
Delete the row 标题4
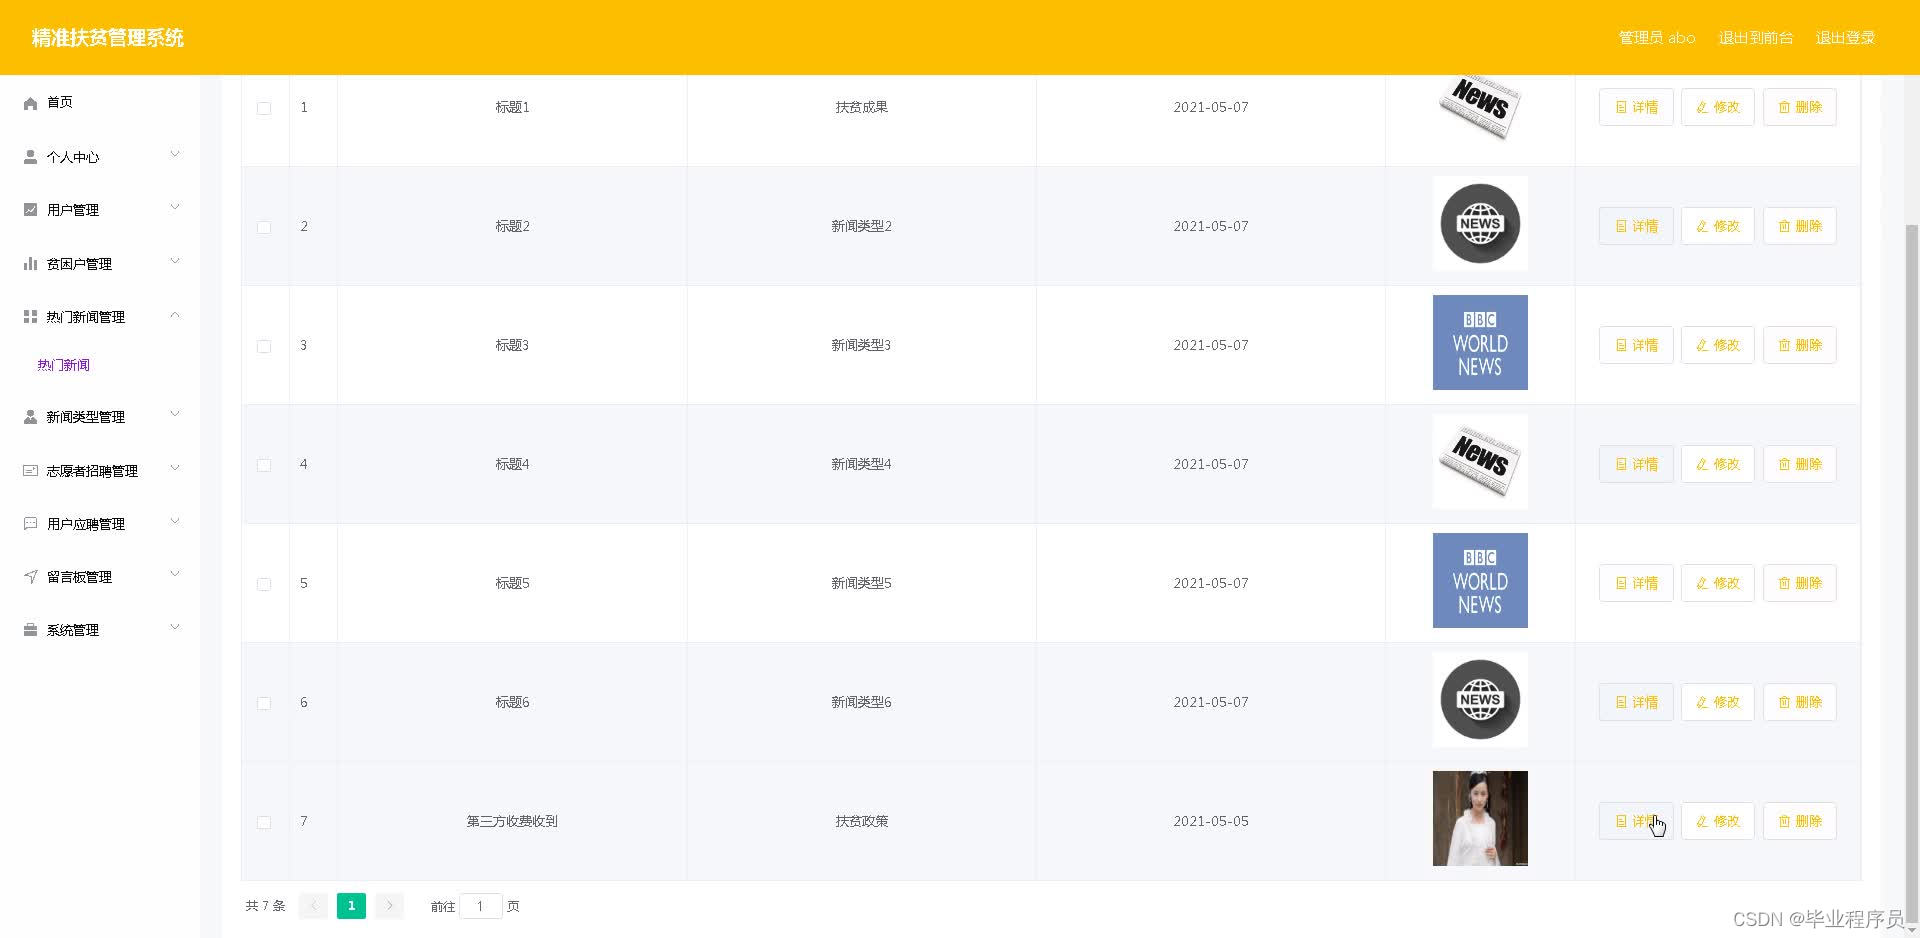click(x=1799, y=464)
